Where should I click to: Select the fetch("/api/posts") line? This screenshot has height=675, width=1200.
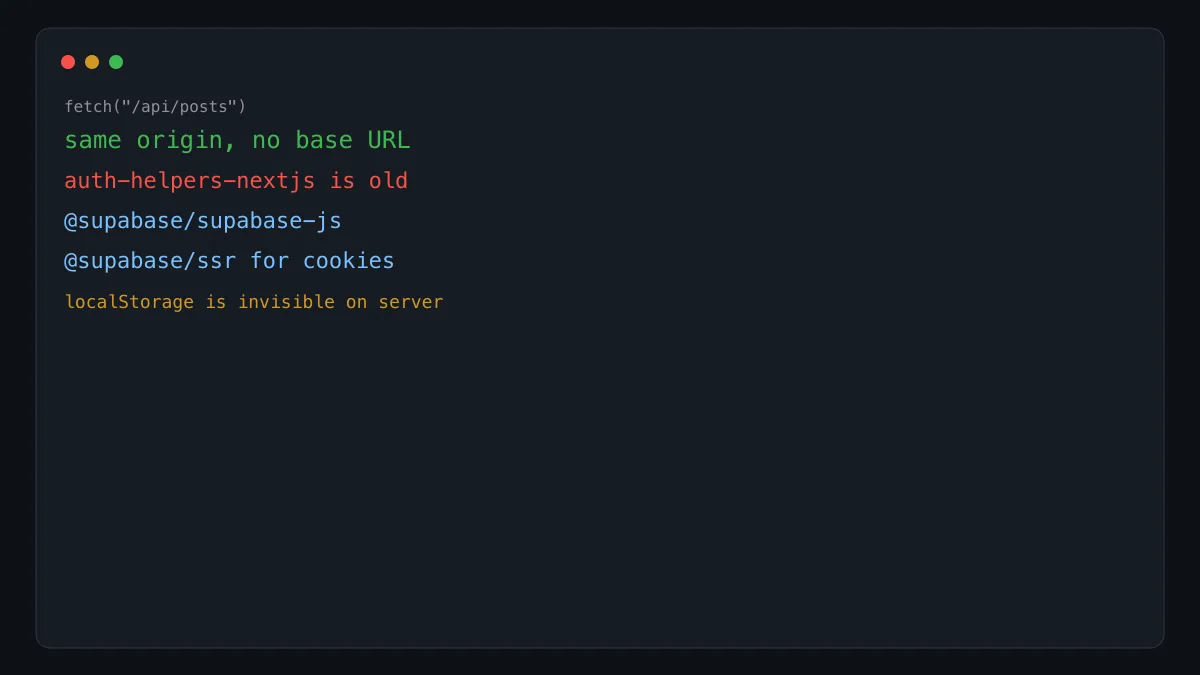click(155, 106)
